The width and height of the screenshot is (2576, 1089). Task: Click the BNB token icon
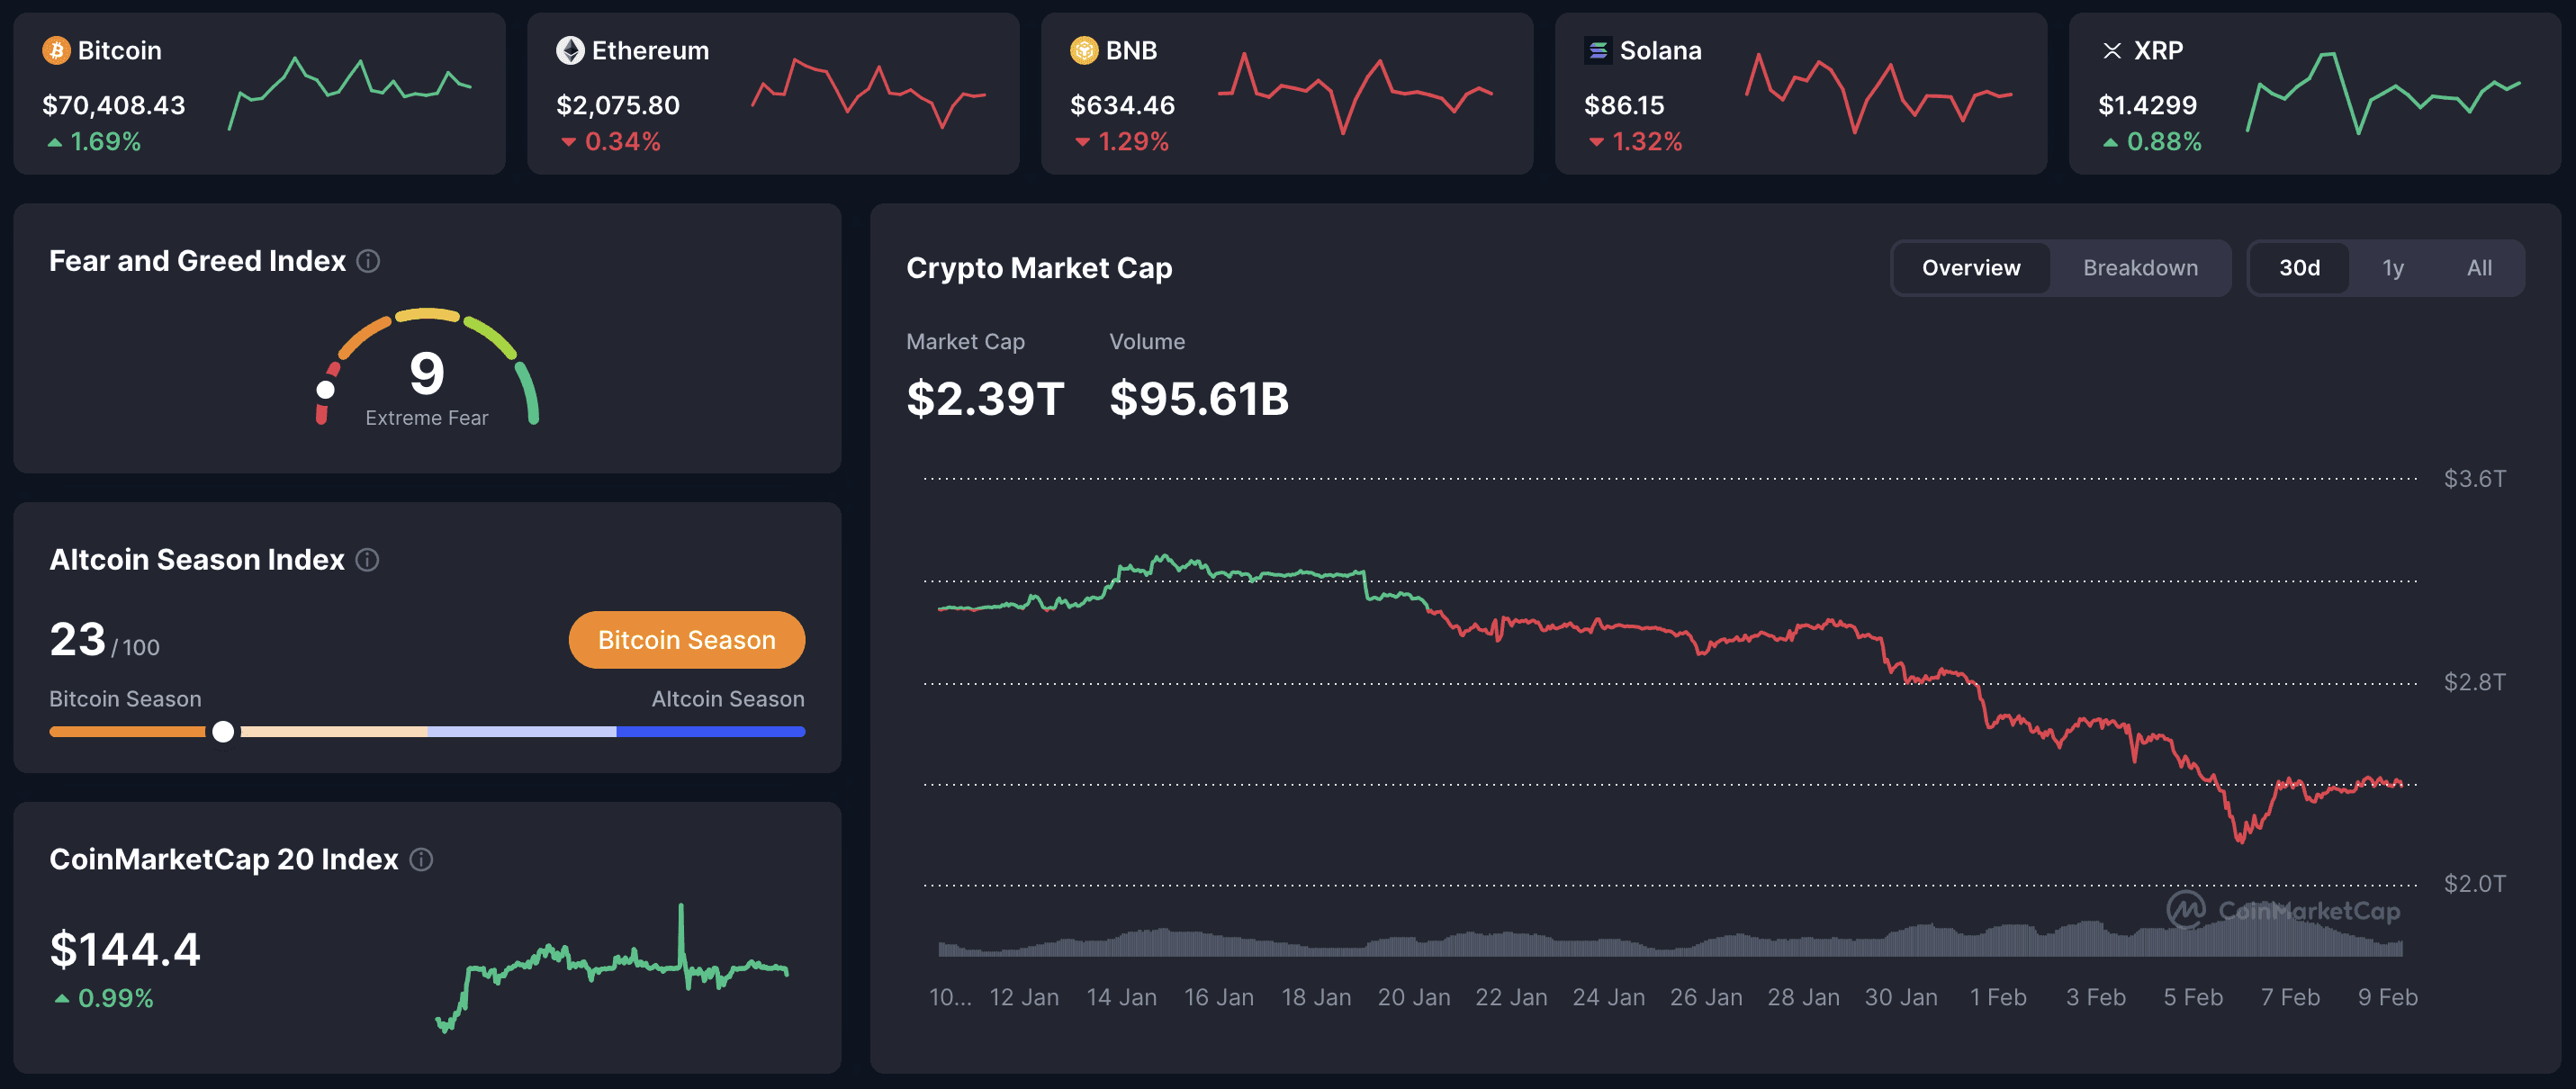click(1083, 50)
